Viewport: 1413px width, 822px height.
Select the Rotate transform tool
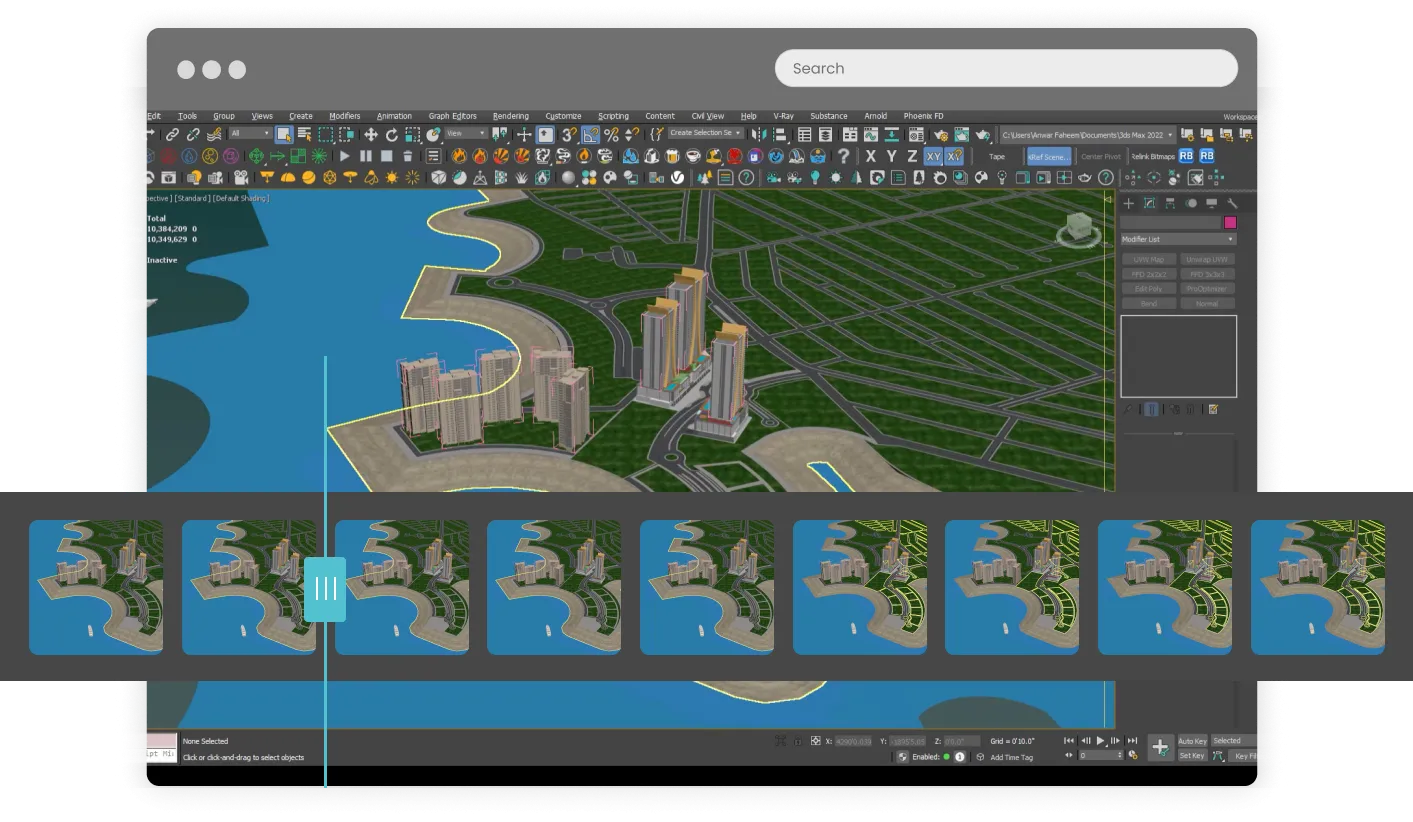point(392,135)
